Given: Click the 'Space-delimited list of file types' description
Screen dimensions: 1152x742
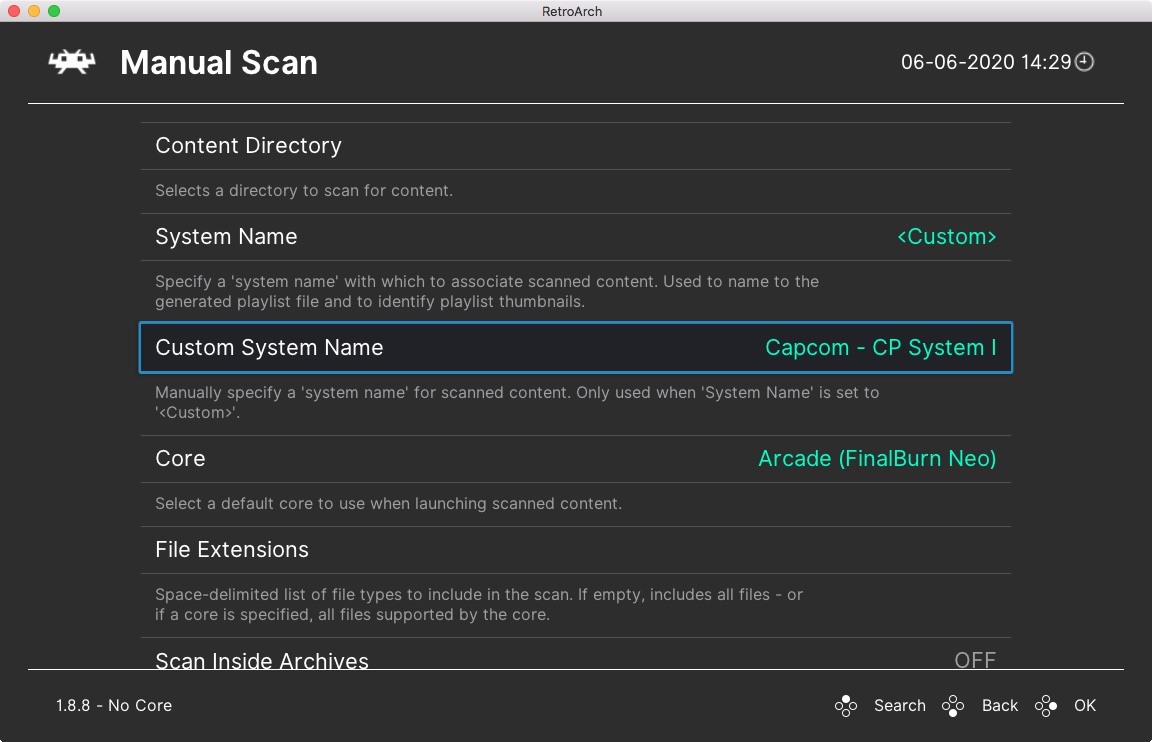Looking at the screenshot, I should [x=479, y=605].
